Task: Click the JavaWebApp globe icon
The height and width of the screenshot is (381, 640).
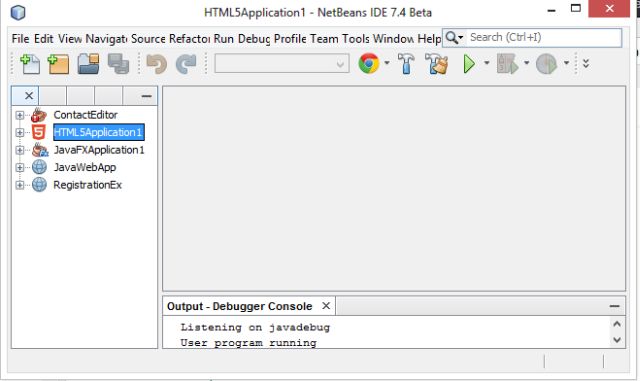Action: [39, 167]
